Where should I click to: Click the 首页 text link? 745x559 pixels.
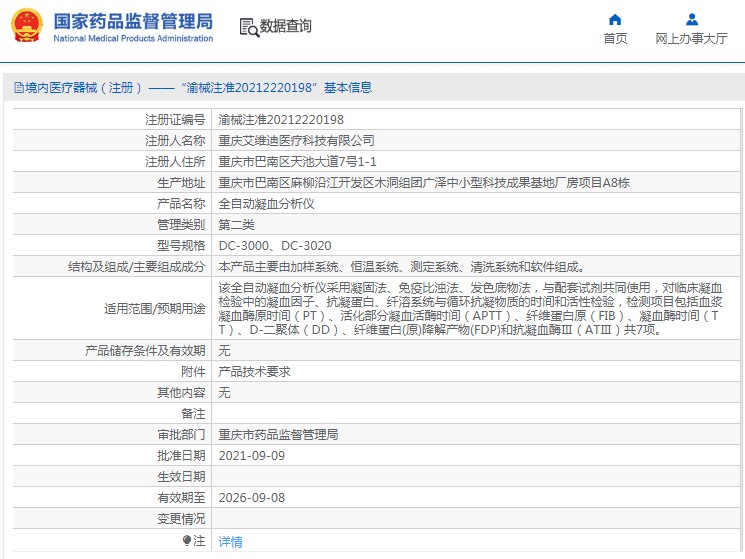point(615,38)
